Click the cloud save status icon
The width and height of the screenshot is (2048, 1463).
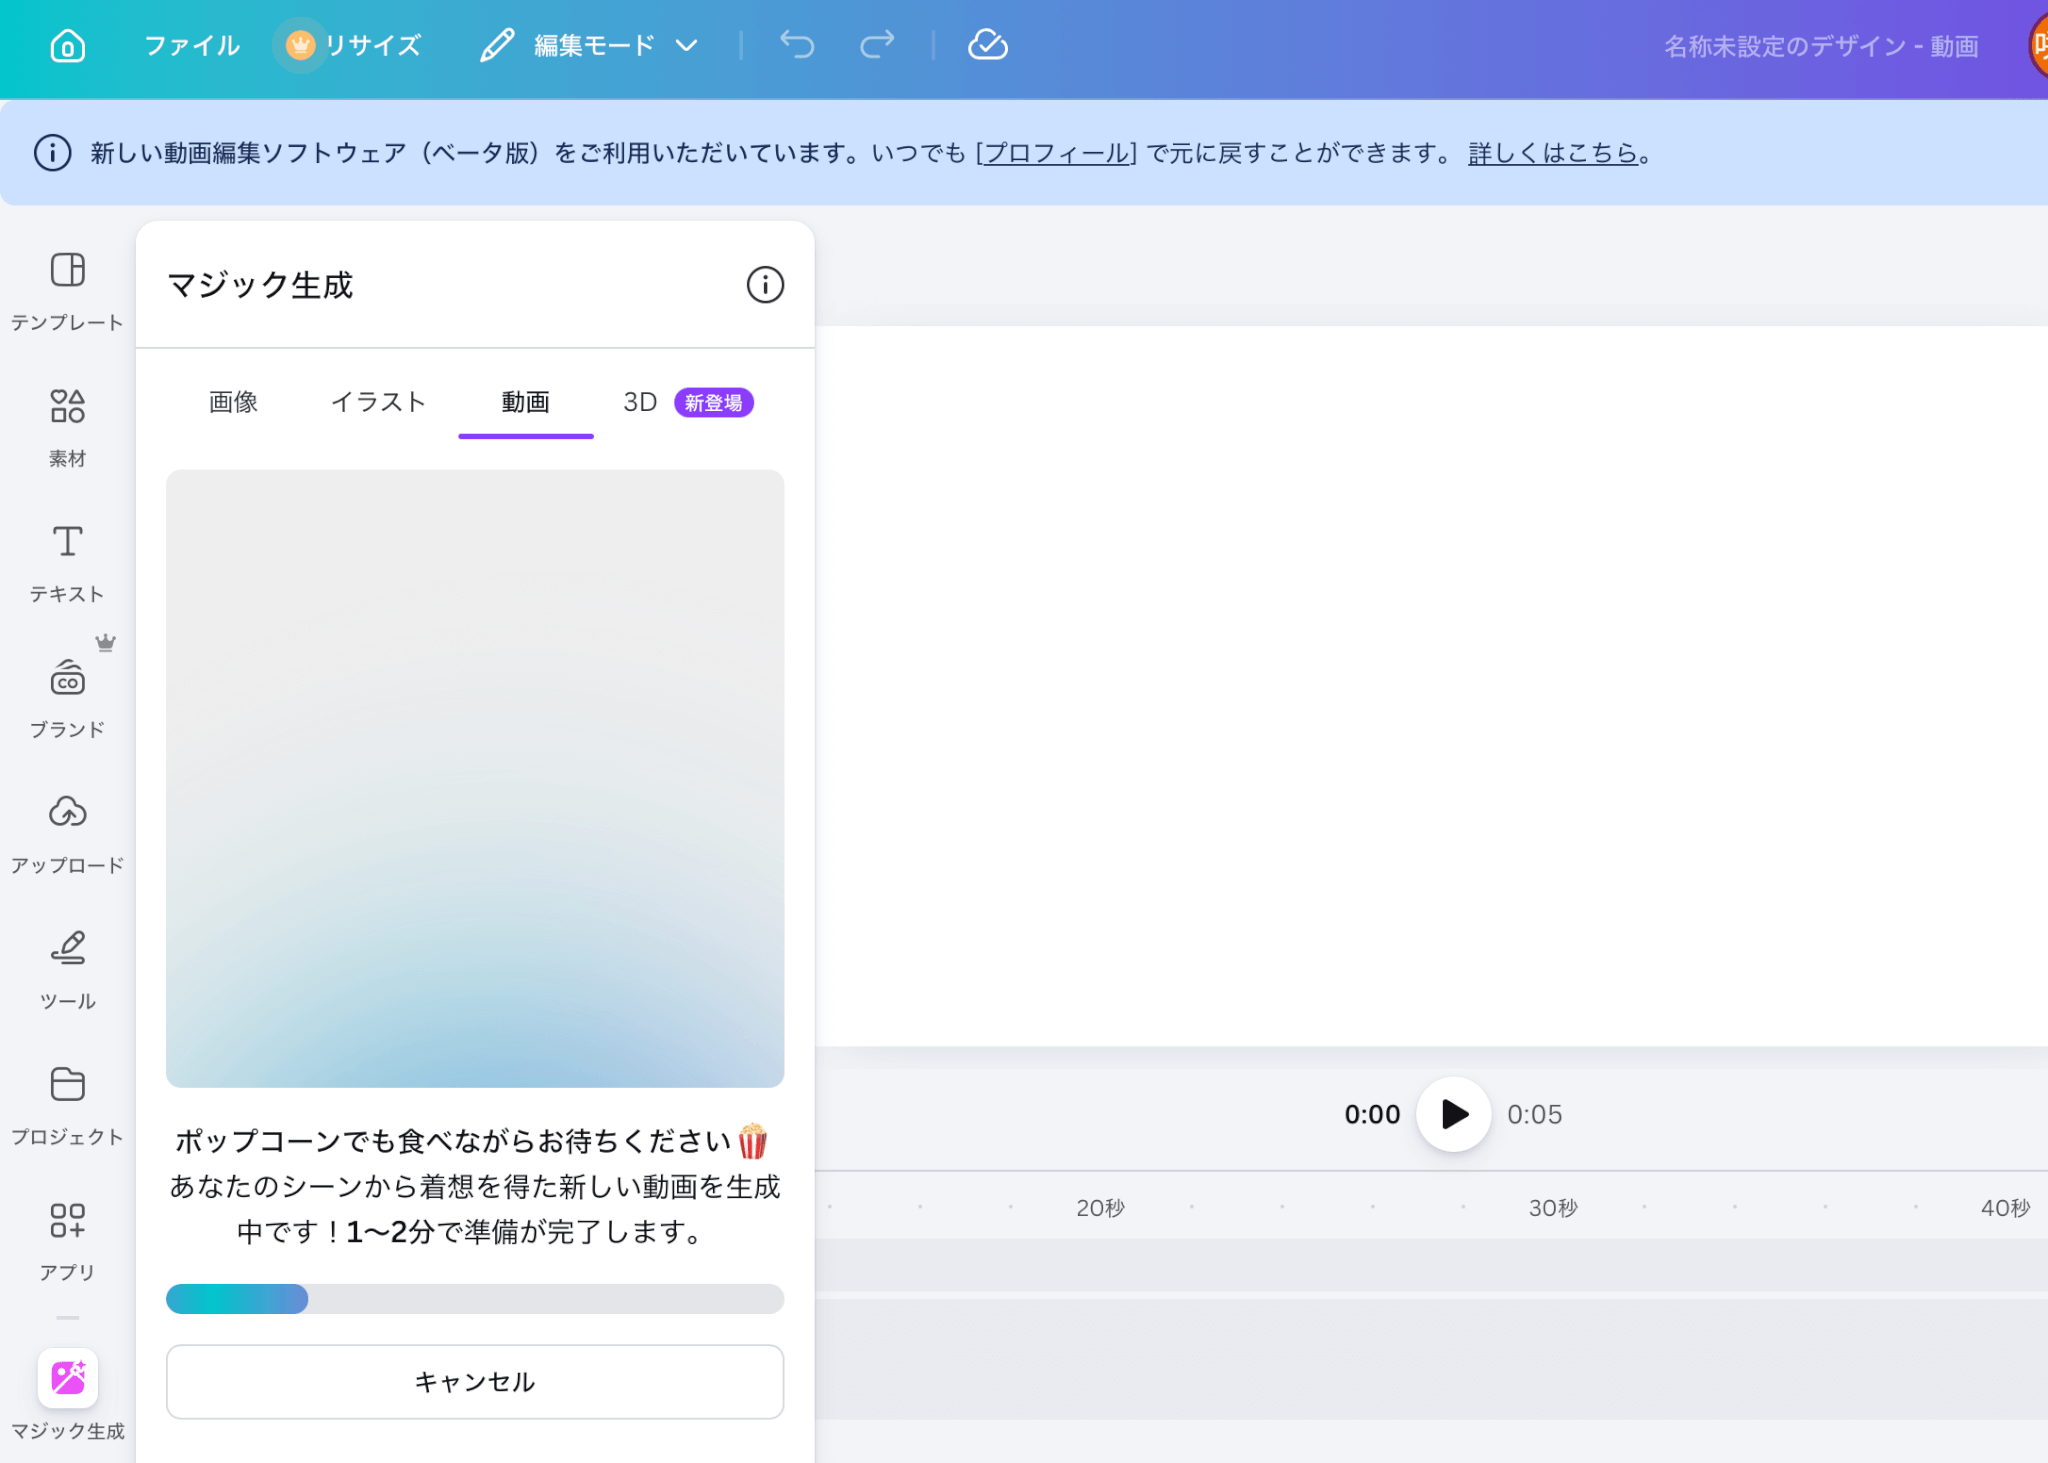point(987,45)
